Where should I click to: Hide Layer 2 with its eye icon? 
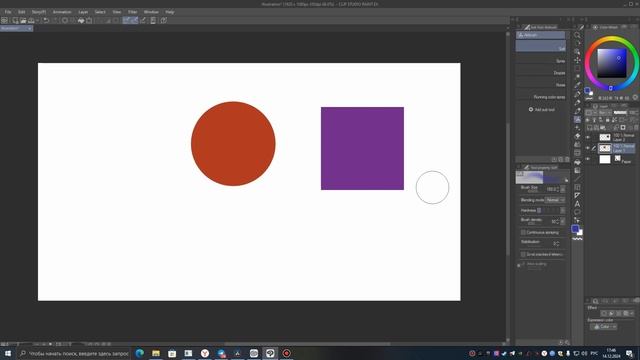tap(588, 137)
